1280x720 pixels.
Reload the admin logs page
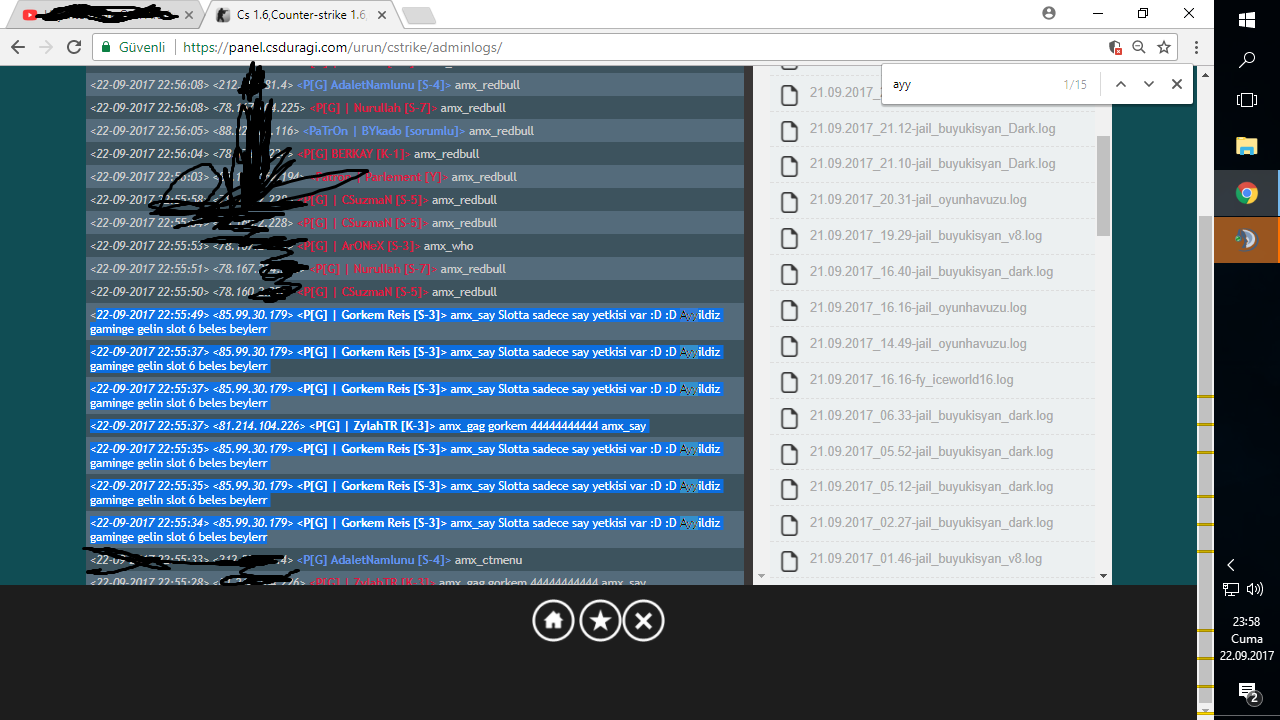tap(74, 47)
